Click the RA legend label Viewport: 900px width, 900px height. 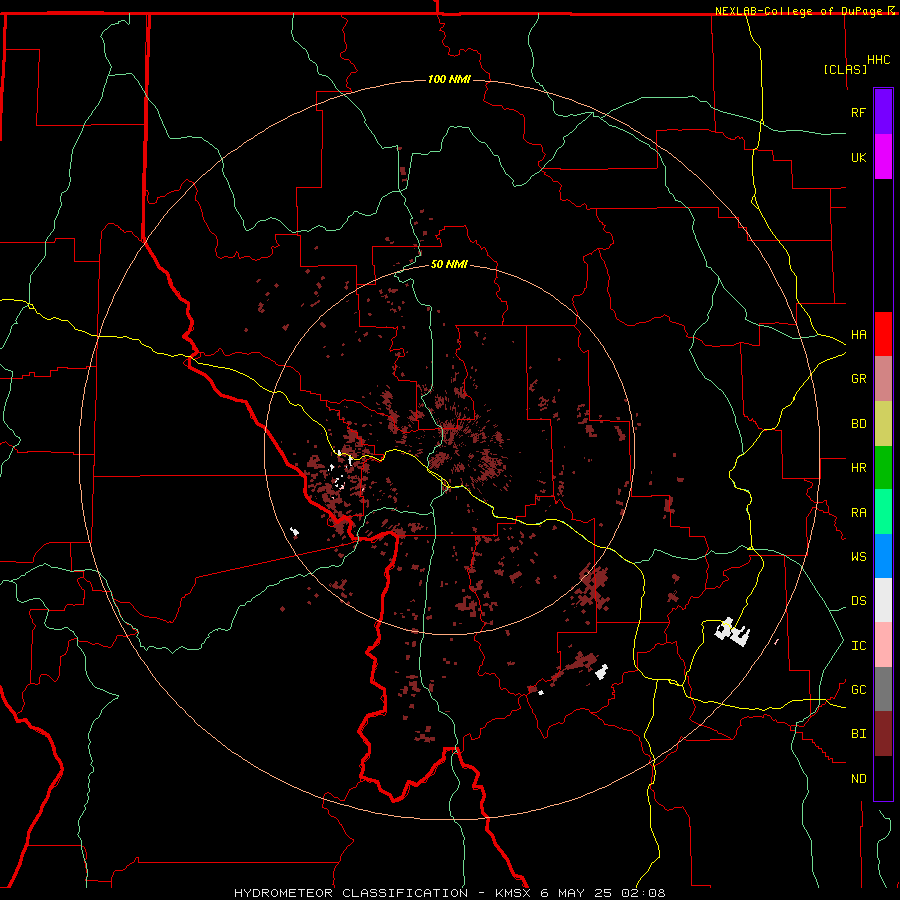pyautogui.click(x=858, y=513)
